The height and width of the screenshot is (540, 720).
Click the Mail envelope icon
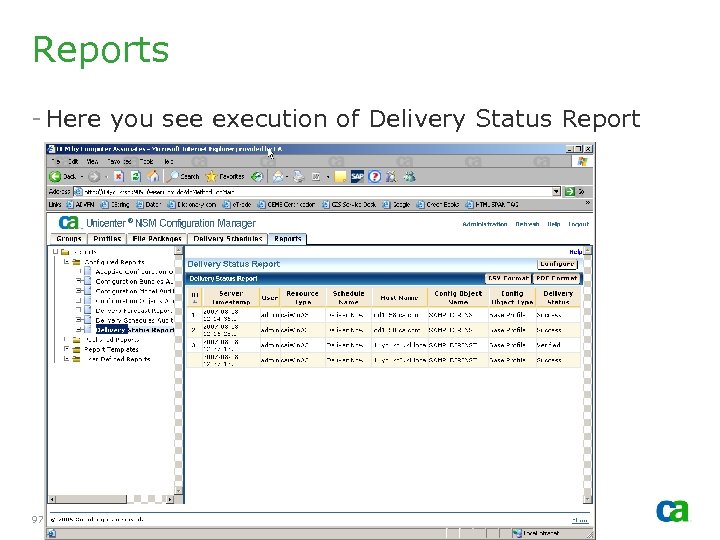(278, 176)
